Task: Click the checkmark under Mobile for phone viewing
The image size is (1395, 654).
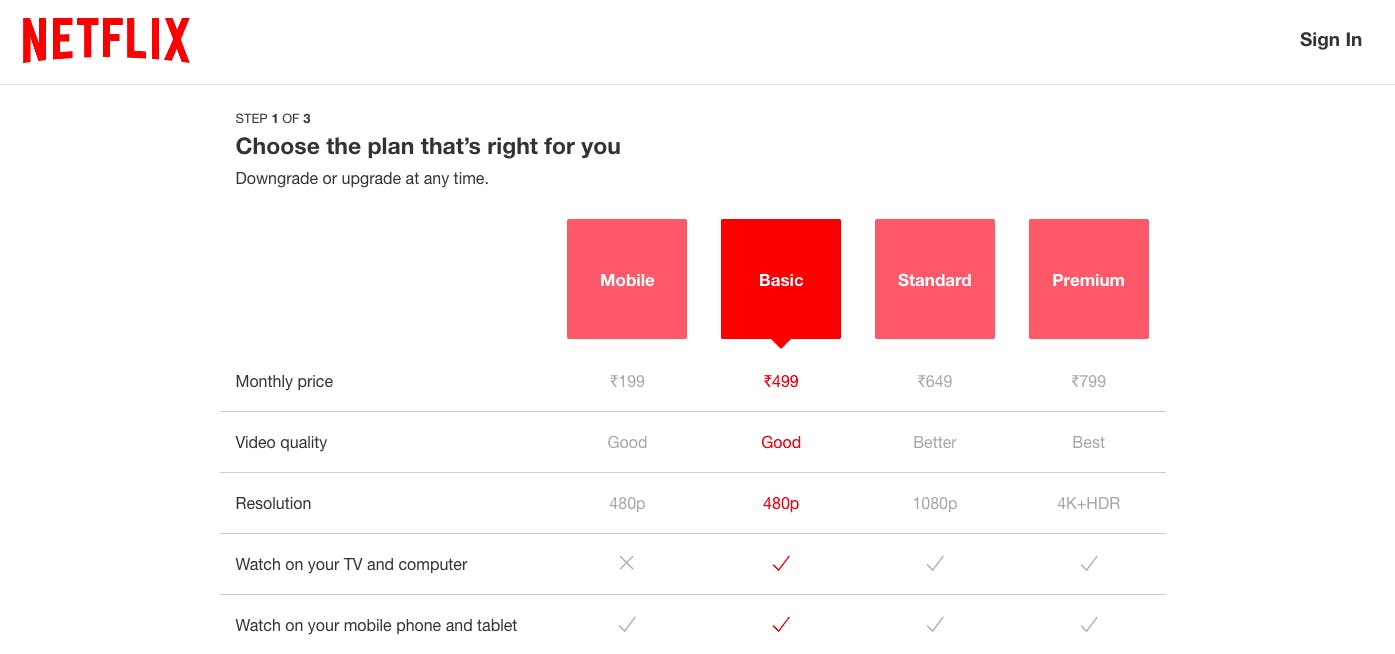Action: [x=627, y=624]
